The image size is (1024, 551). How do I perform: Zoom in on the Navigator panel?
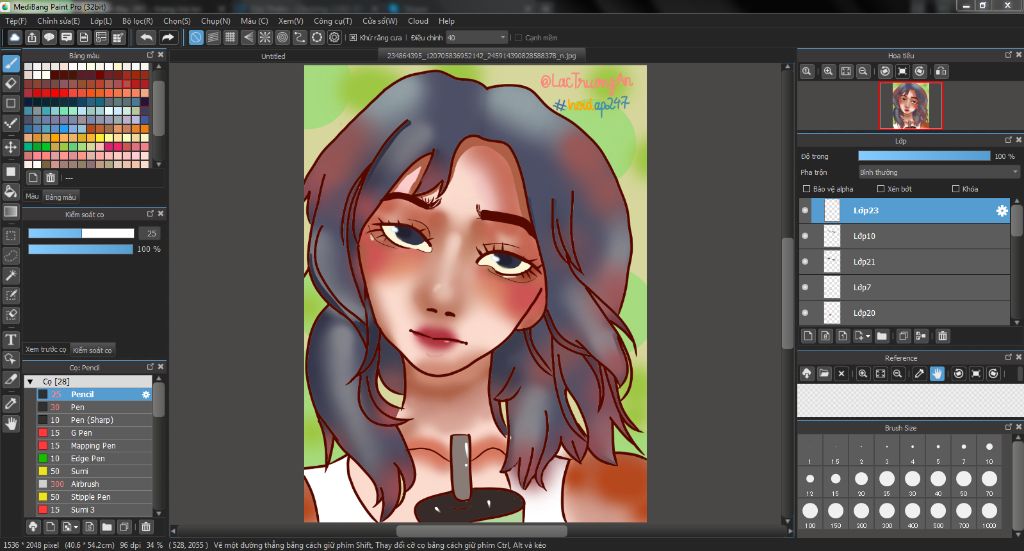click(x=828, y=71)
